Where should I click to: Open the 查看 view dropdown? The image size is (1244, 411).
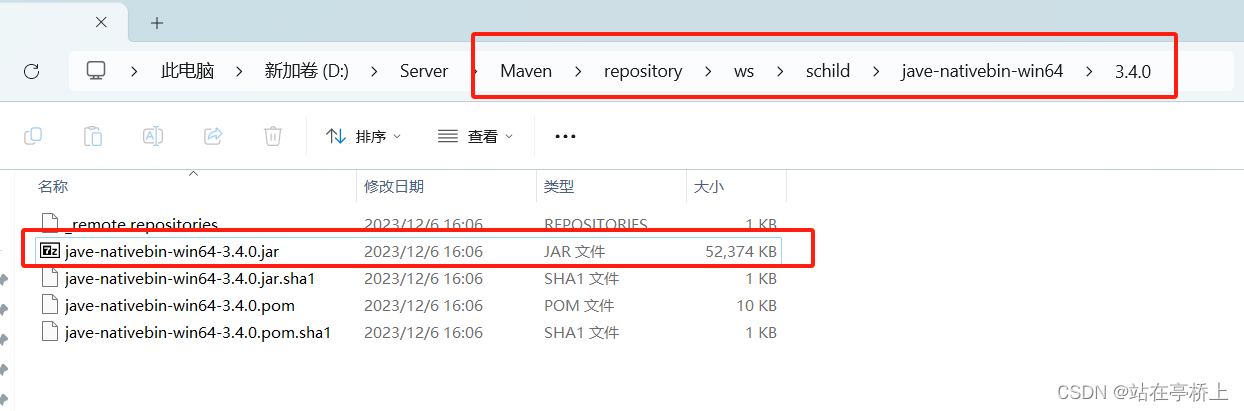[x=476, y=136]
